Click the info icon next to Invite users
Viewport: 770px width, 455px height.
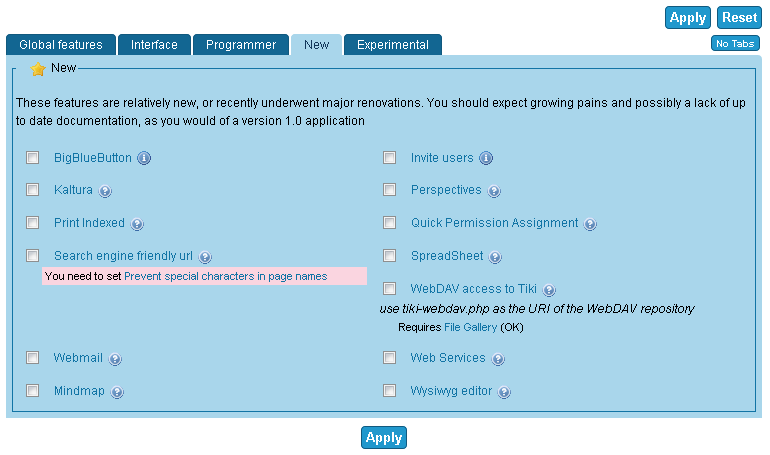click(486, 158)
